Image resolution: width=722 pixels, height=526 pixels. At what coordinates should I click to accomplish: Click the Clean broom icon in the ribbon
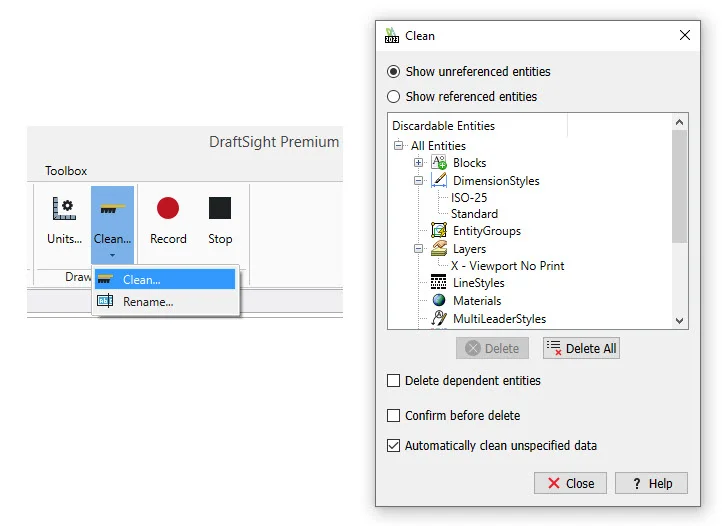click(111, 209)
